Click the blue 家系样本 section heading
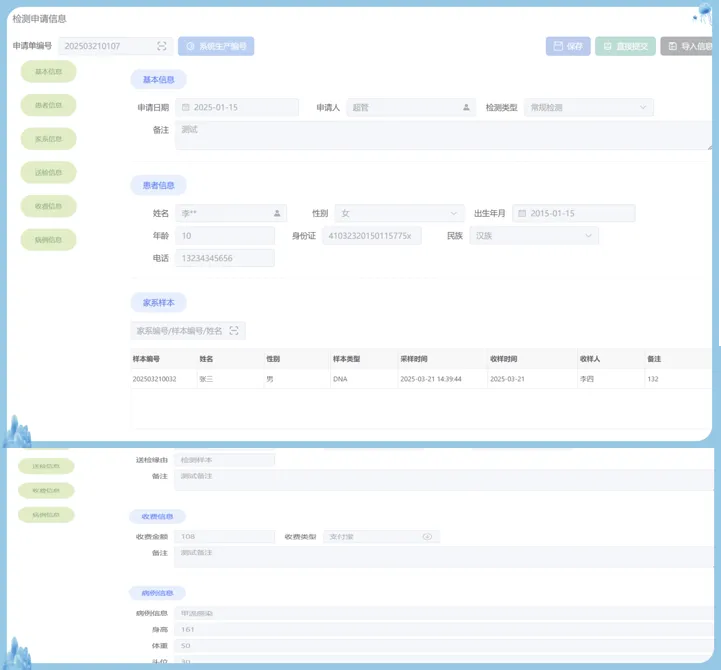 tap(158, 303)
